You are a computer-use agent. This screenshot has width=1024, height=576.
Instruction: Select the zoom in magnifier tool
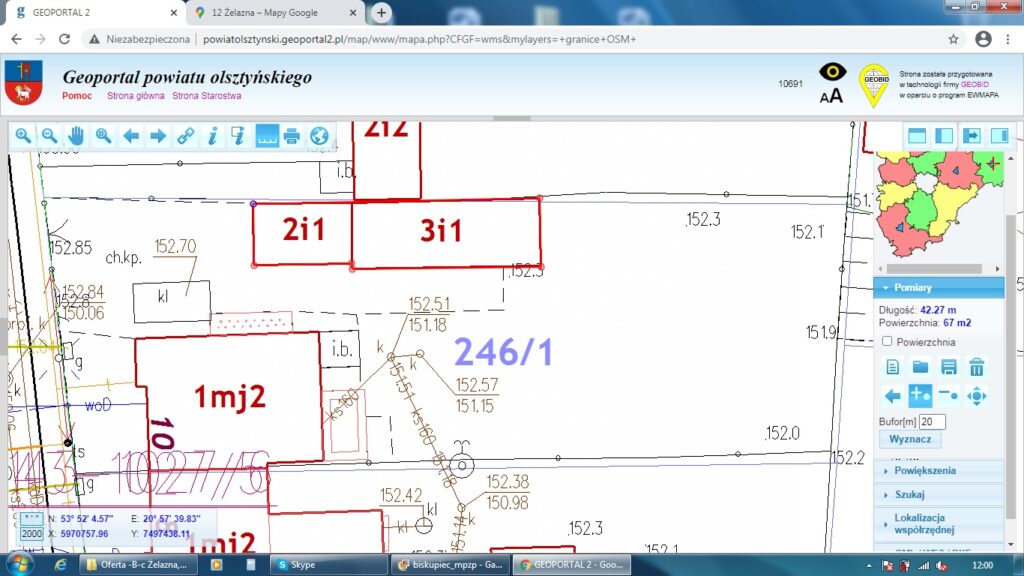pos(22,136)
